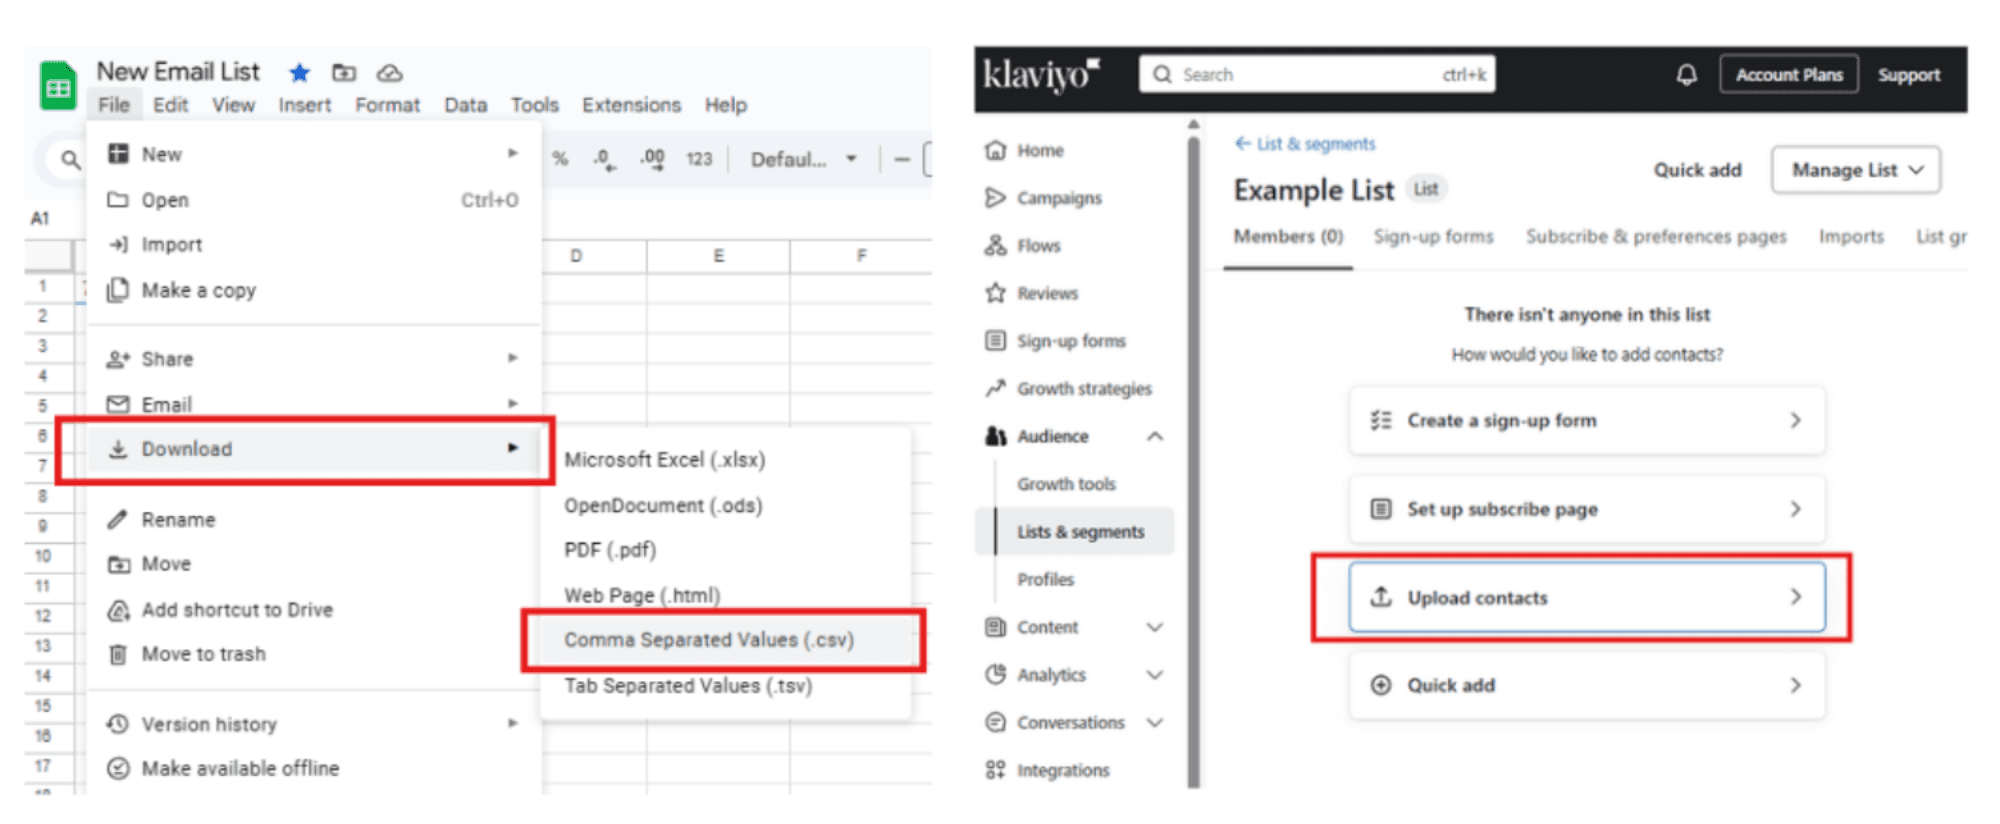
Task: Expand the Conversations section chevron
Action: point(1155,722)
